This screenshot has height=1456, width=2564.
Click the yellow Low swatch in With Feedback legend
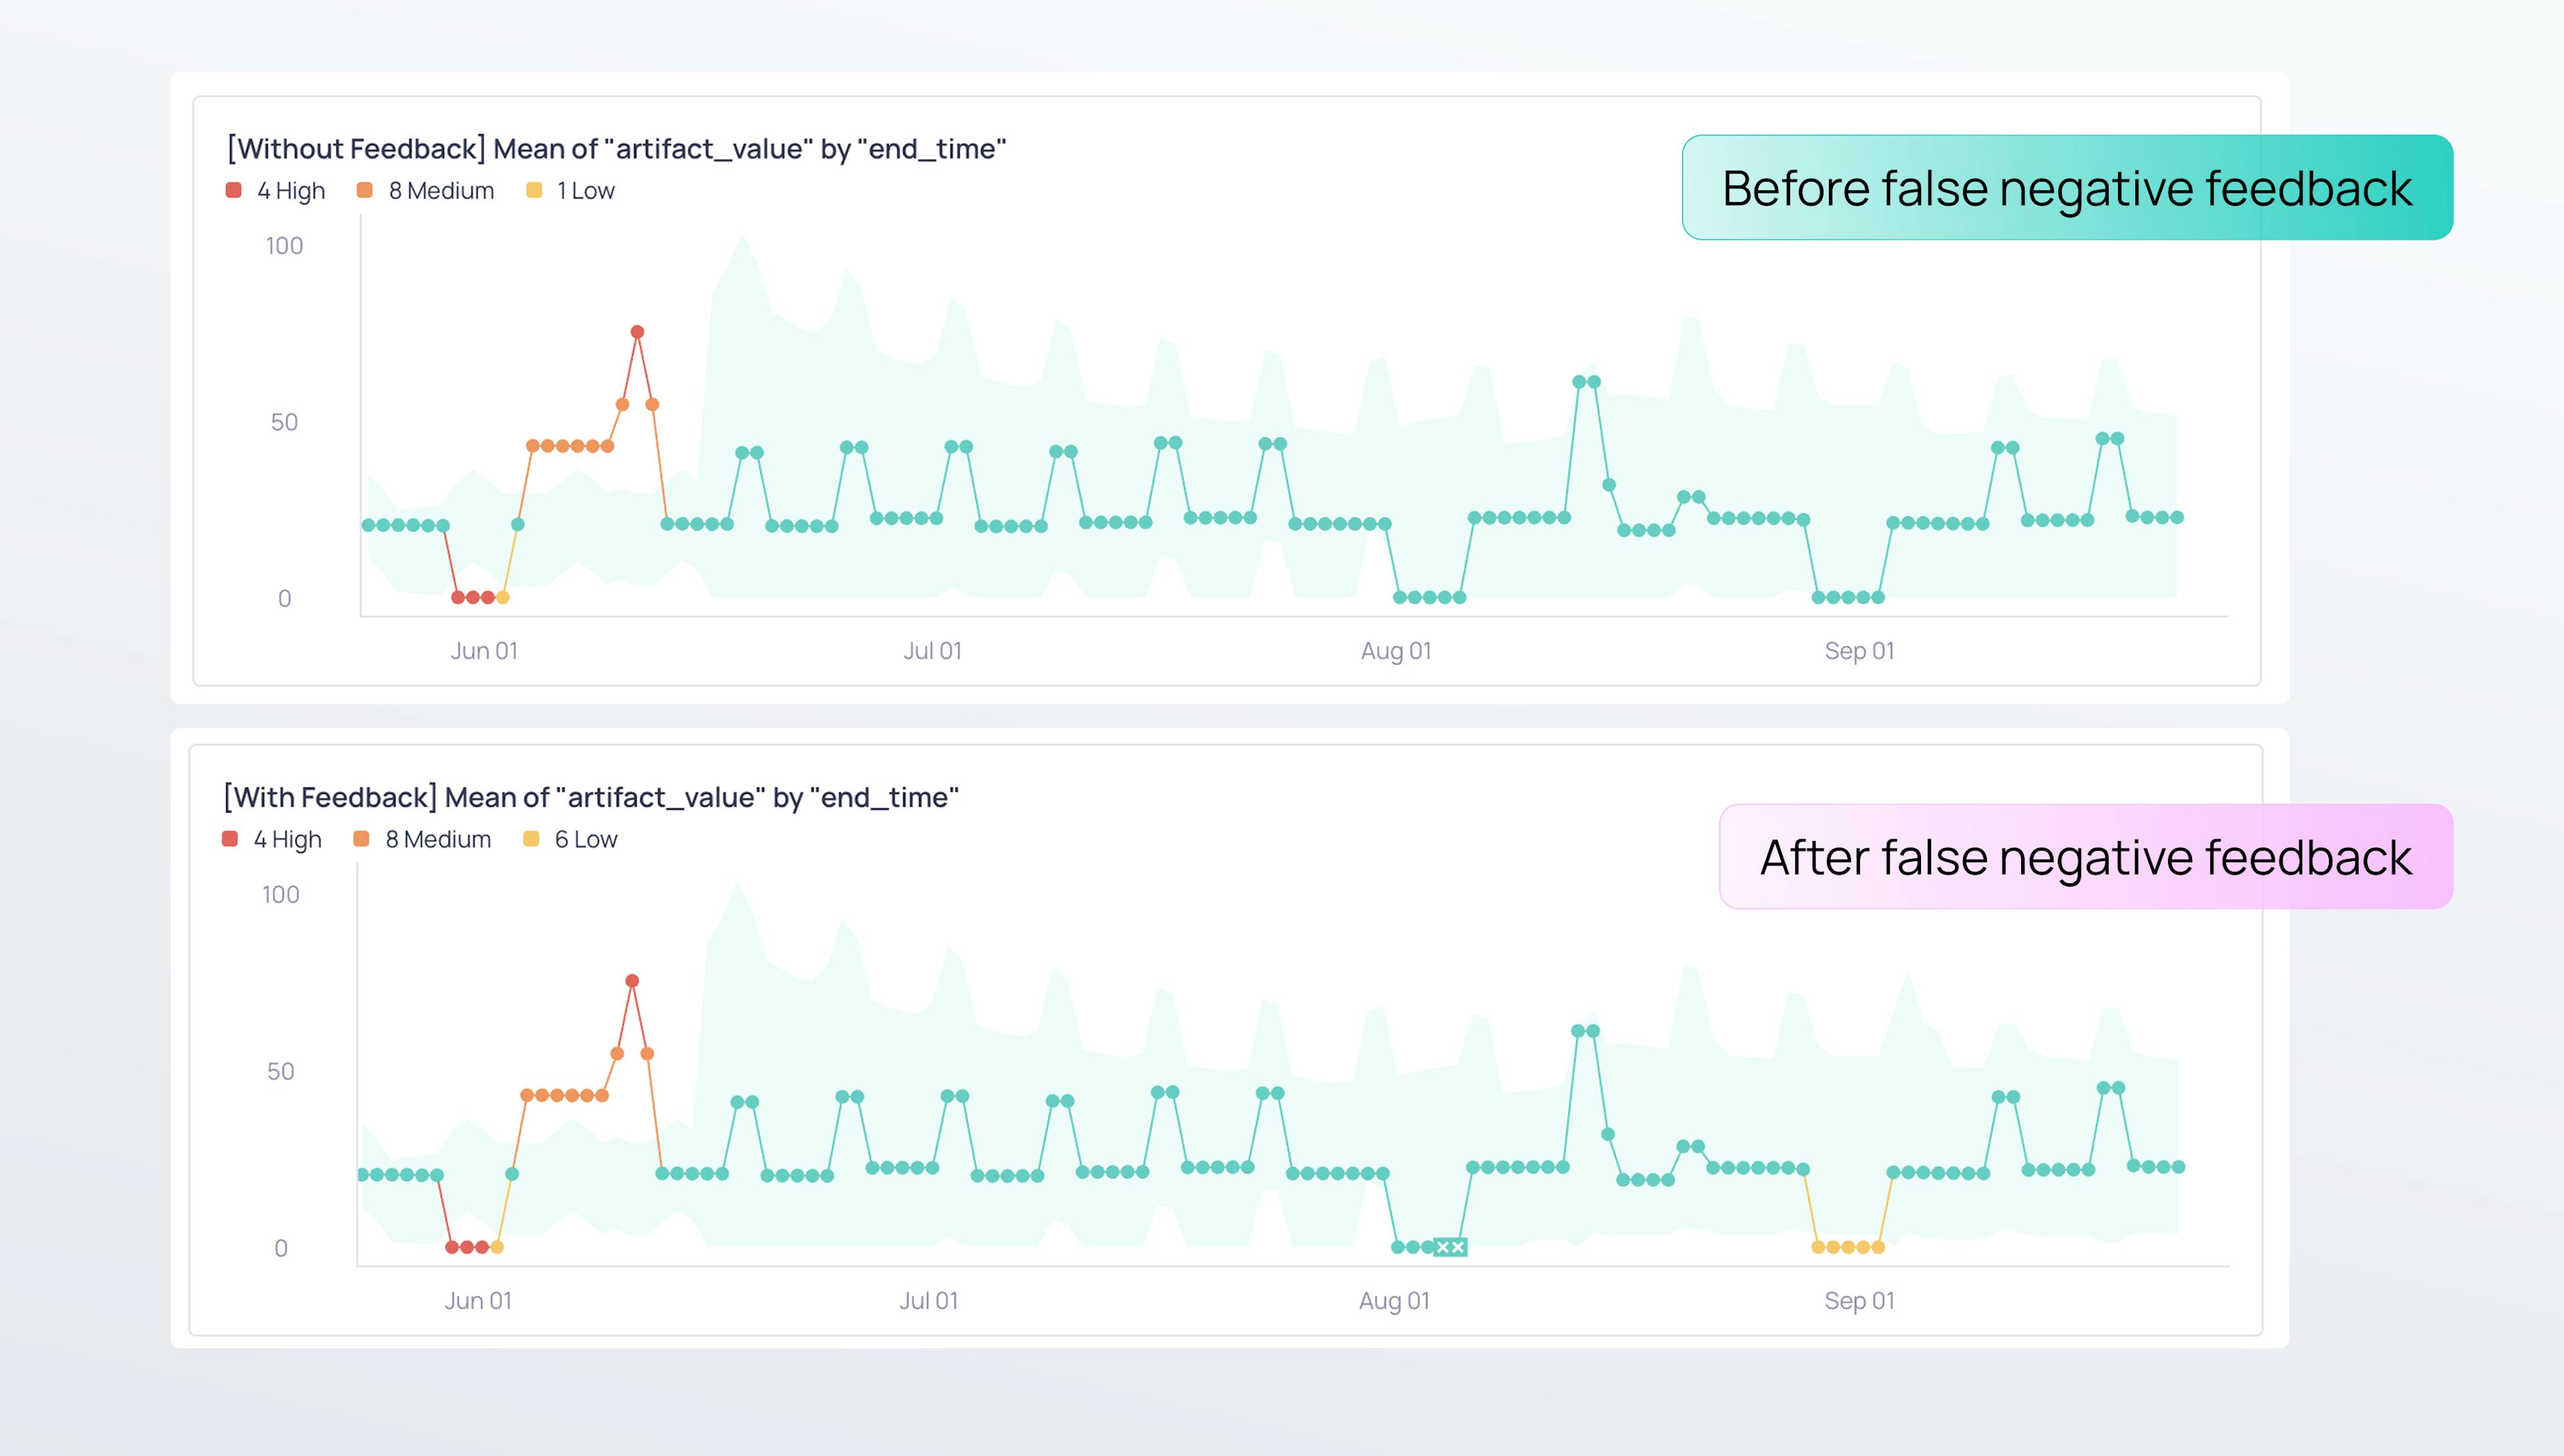[531, 839]
